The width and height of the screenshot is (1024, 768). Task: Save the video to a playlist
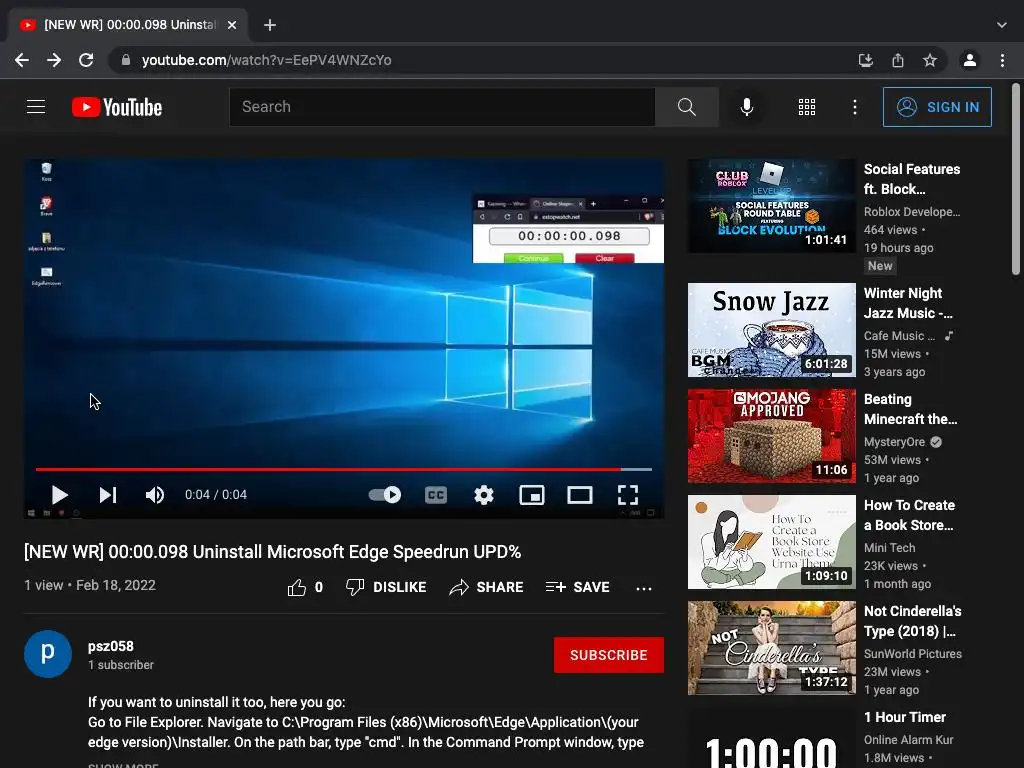click(x=577, y=587)
